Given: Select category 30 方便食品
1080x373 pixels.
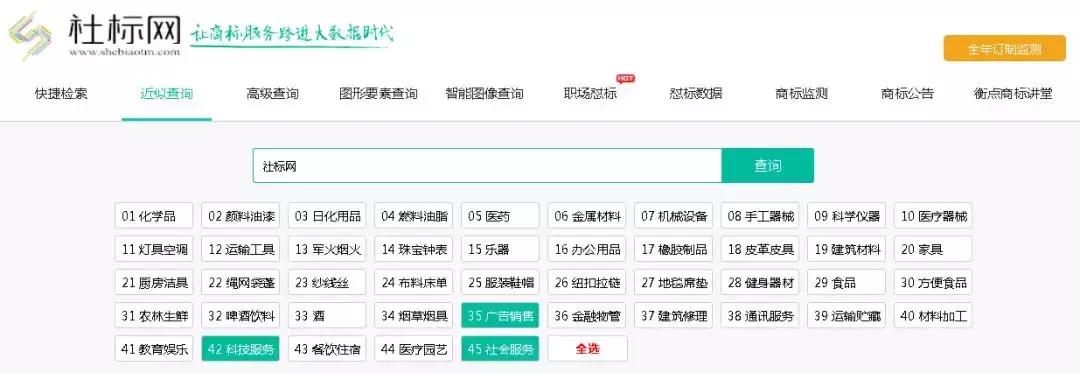Looking at the screenshot, I should coord(933,282).
